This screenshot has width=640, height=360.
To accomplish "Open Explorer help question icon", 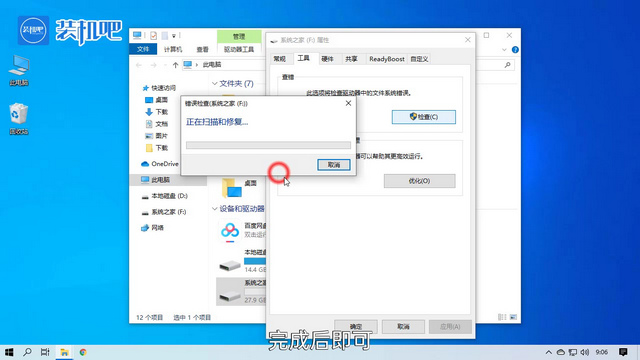I will click(x=515, y=50).
